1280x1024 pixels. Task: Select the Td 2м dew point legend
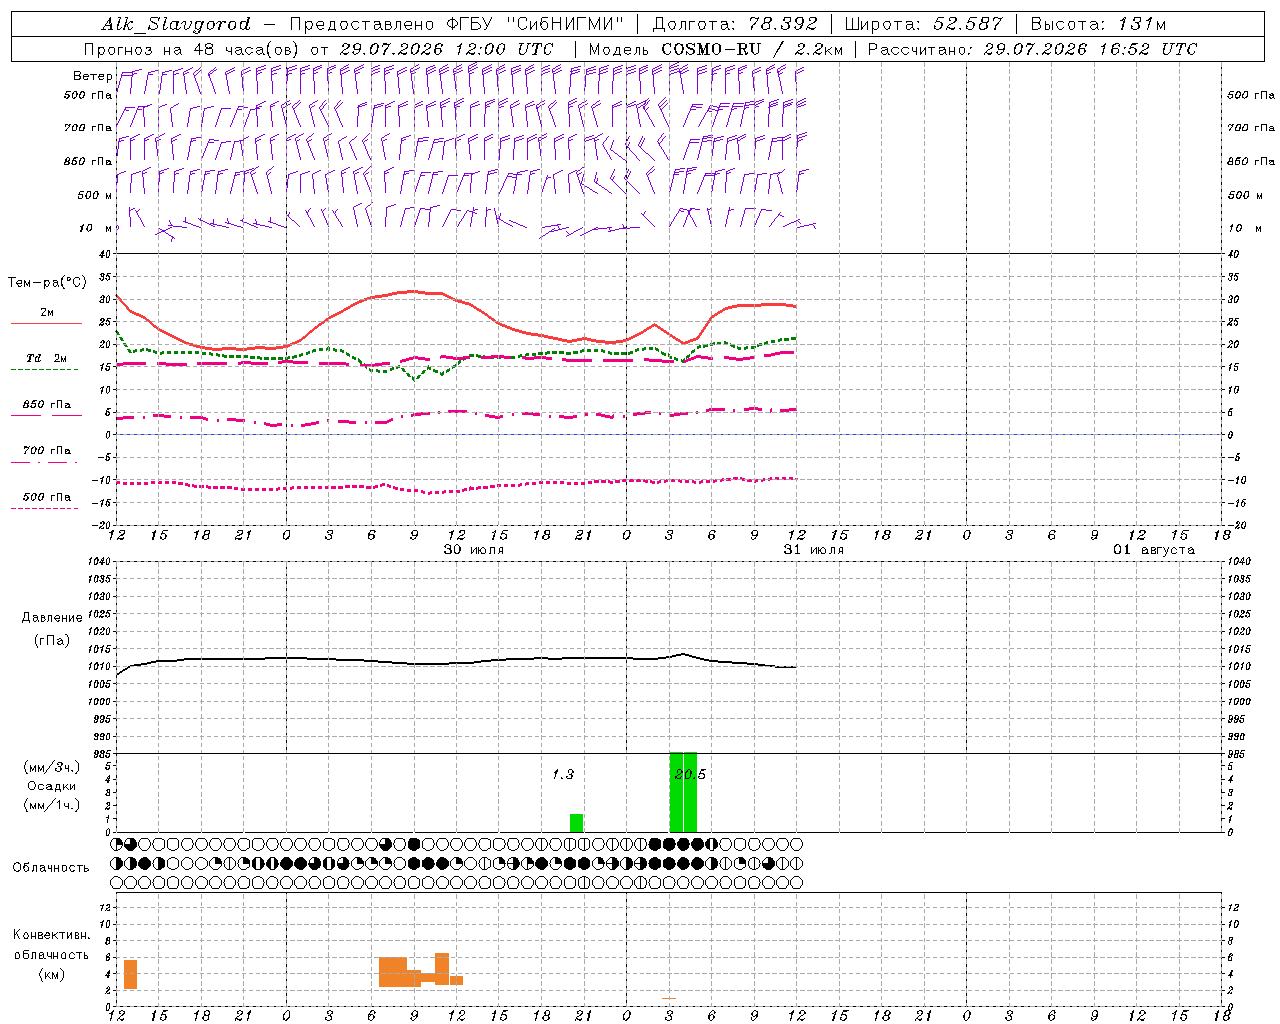(x=47, y=358)
